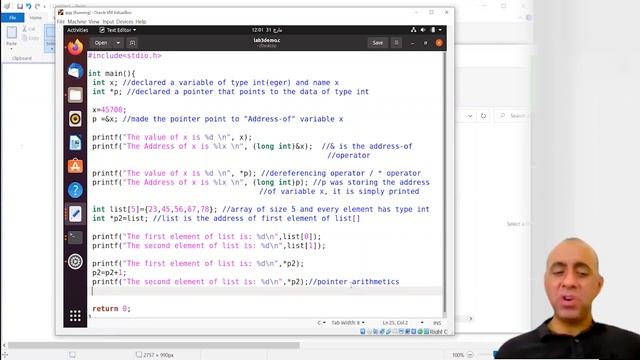Open the VirtualBox Machine menu
Screen dimensions: 640x360
[x=77, y=22]
